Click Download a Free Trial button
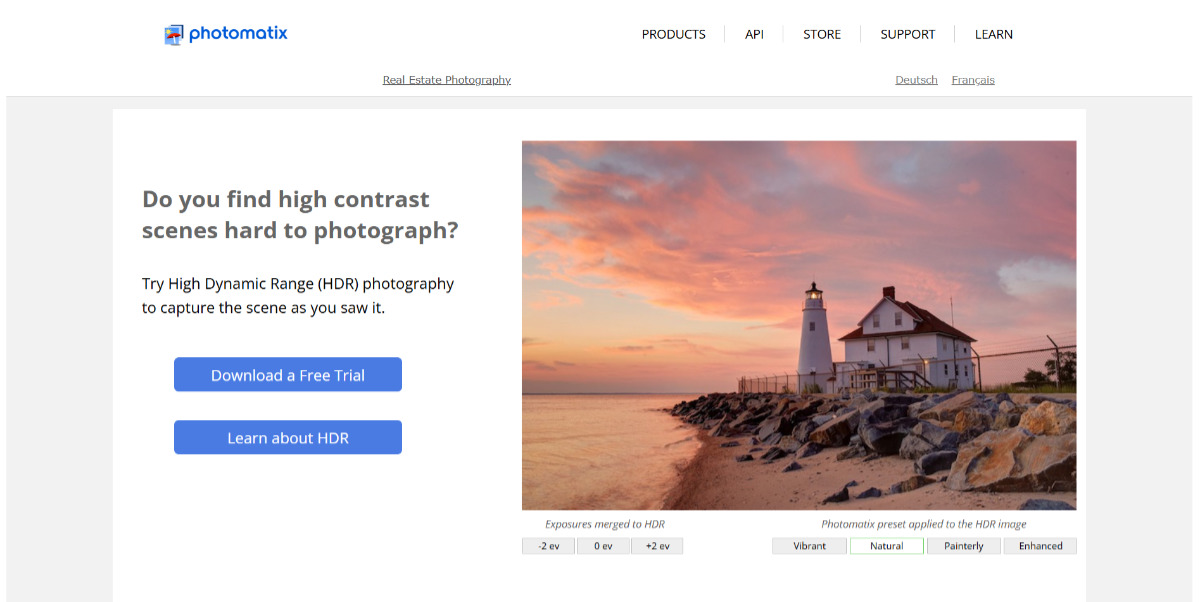1200x602 pixels. (288, 375)
